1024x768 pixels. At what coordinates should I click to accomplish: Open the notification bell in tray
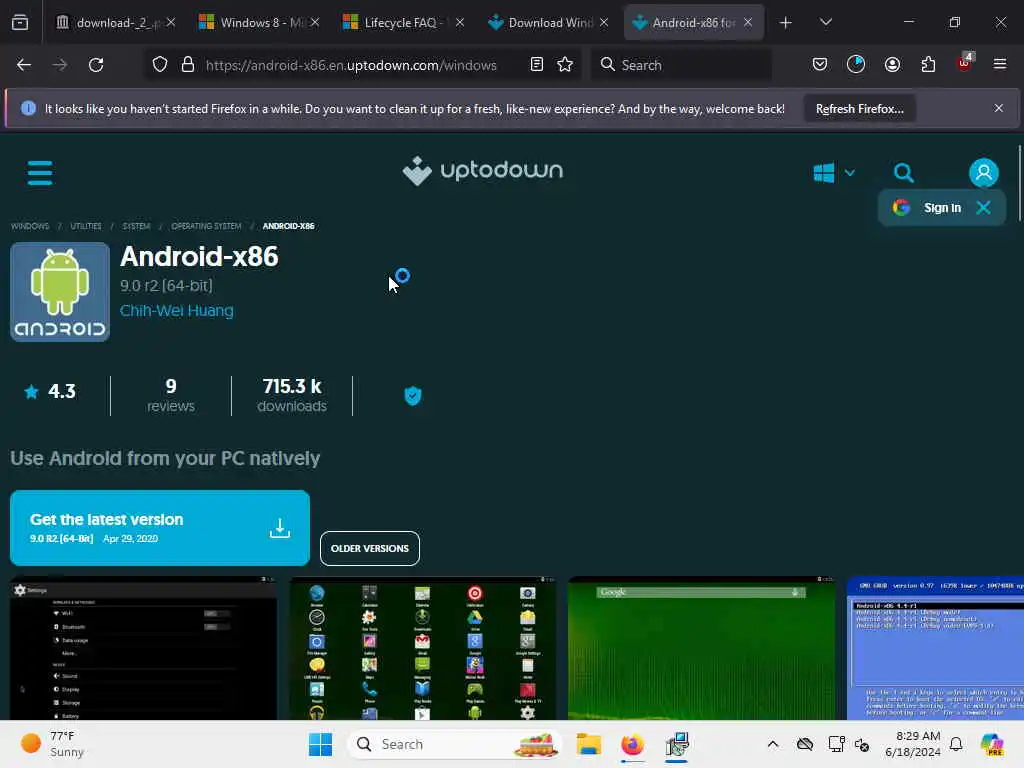[x=956, y=744]
